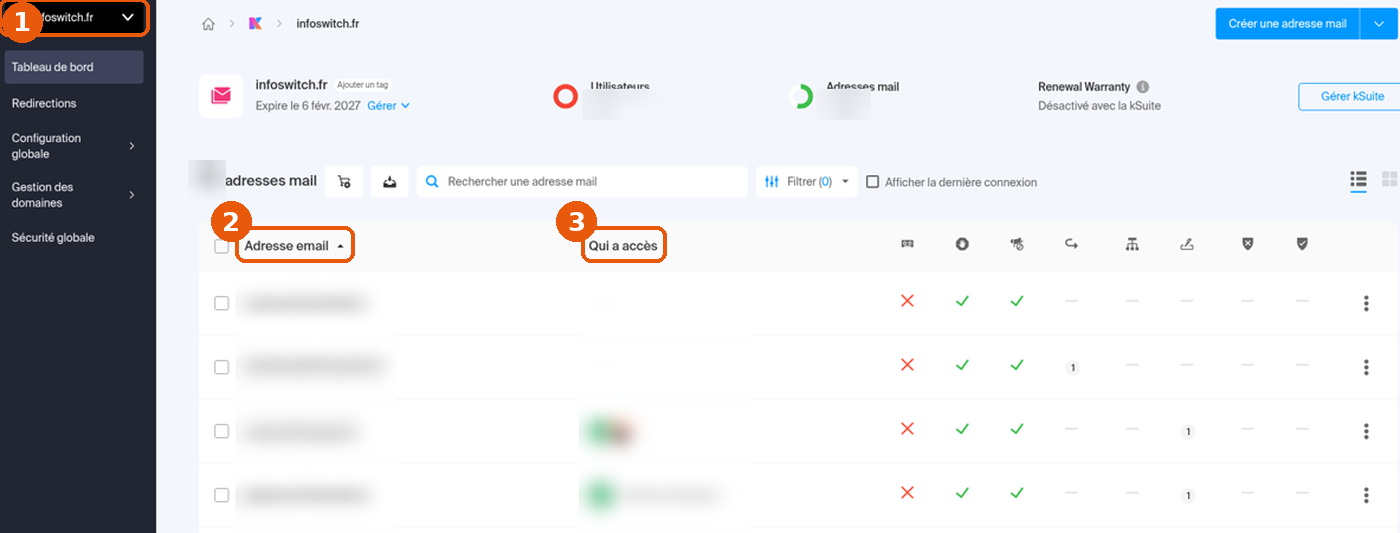
Task: Click the pink mail service icon
Action: click(x=221, y=96)
